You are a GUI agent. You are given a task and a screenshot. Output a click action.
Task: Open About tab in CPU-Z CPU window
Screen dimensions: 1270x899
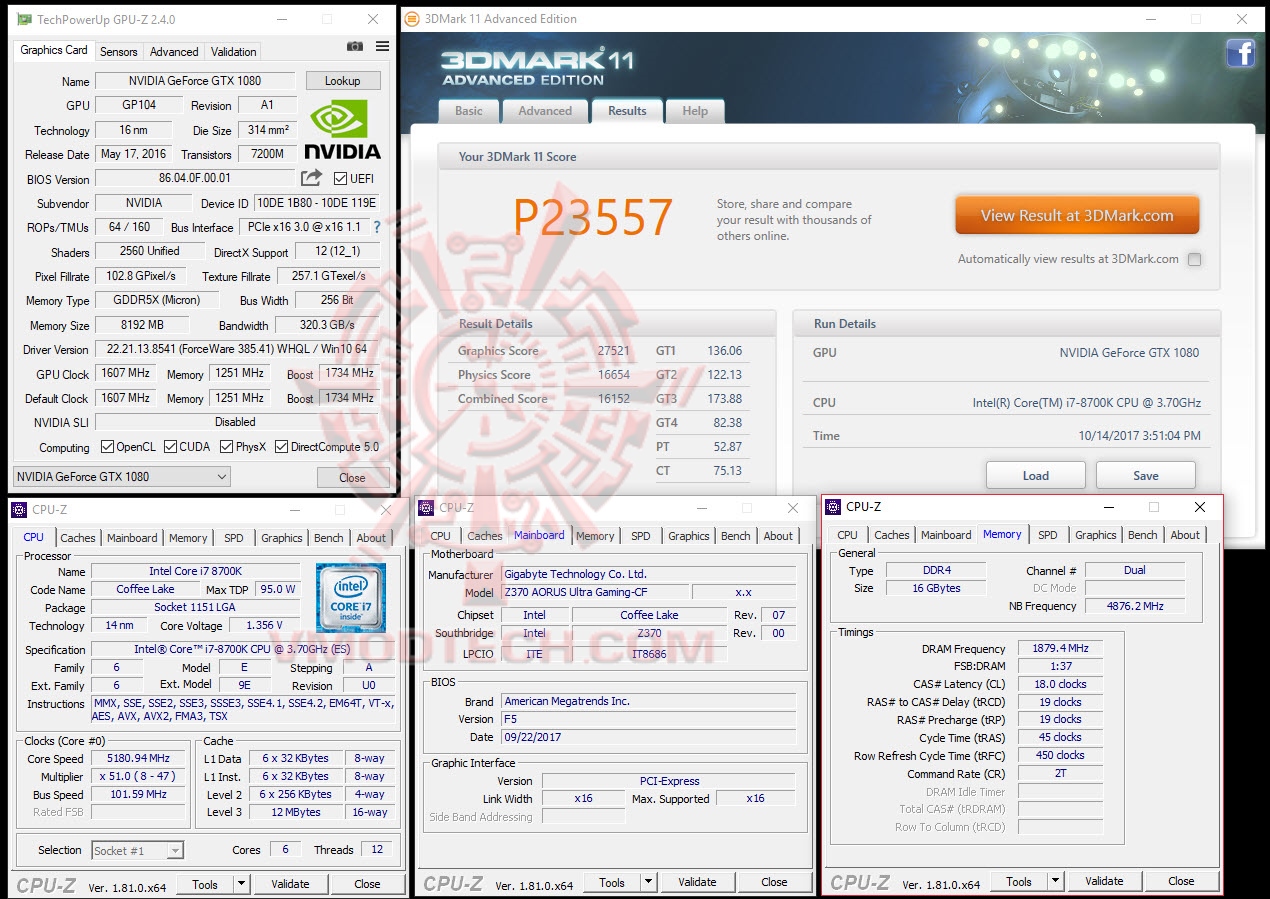click(371, 538)
